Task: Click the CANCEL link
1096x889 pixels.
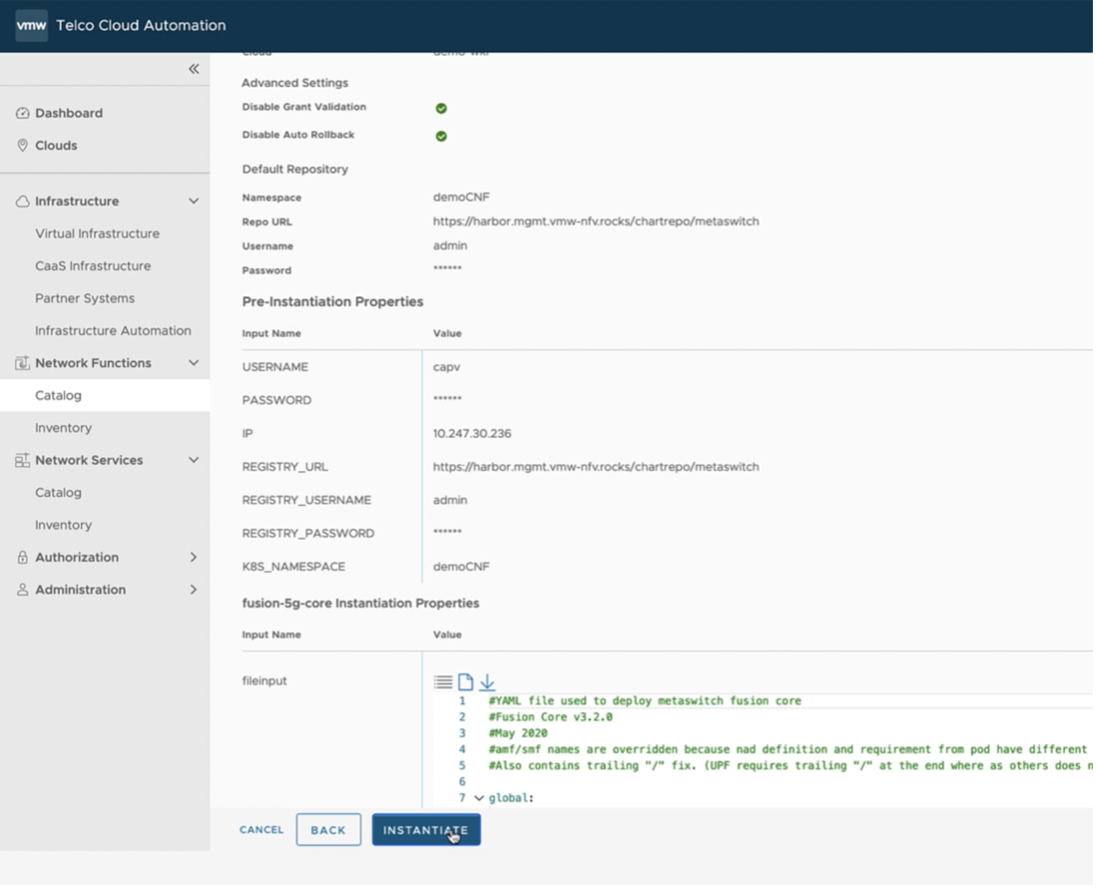Action: click(261, 830)
